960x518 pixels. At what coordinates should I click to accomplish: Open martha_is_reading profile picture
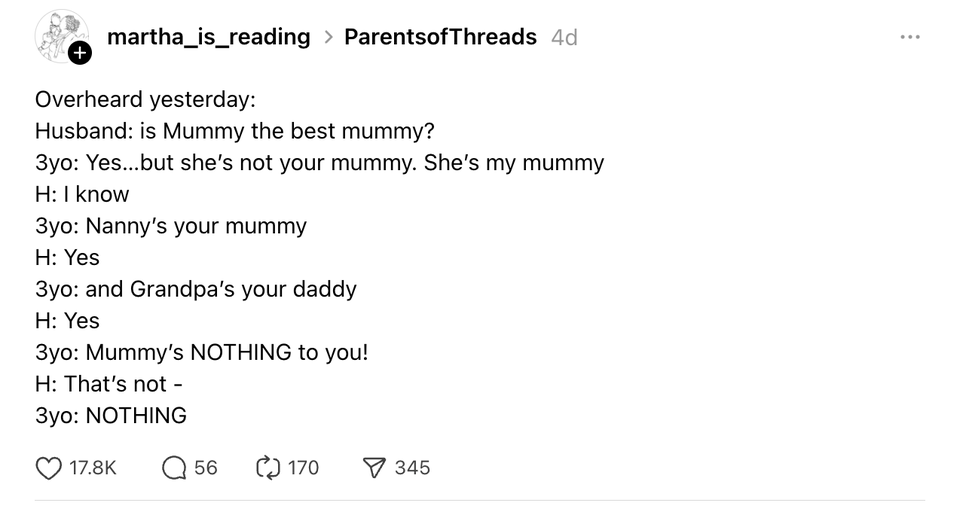coord(61,36)
